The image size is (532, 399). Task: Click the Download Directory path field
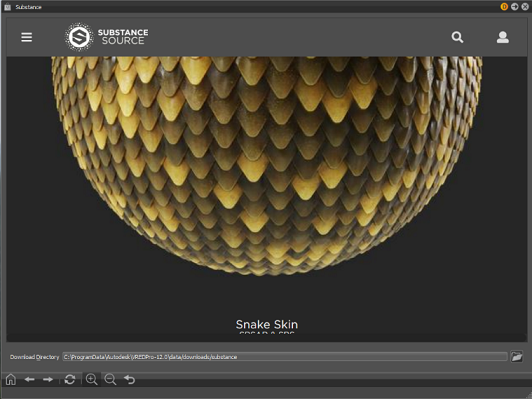[x=285, y=357]
